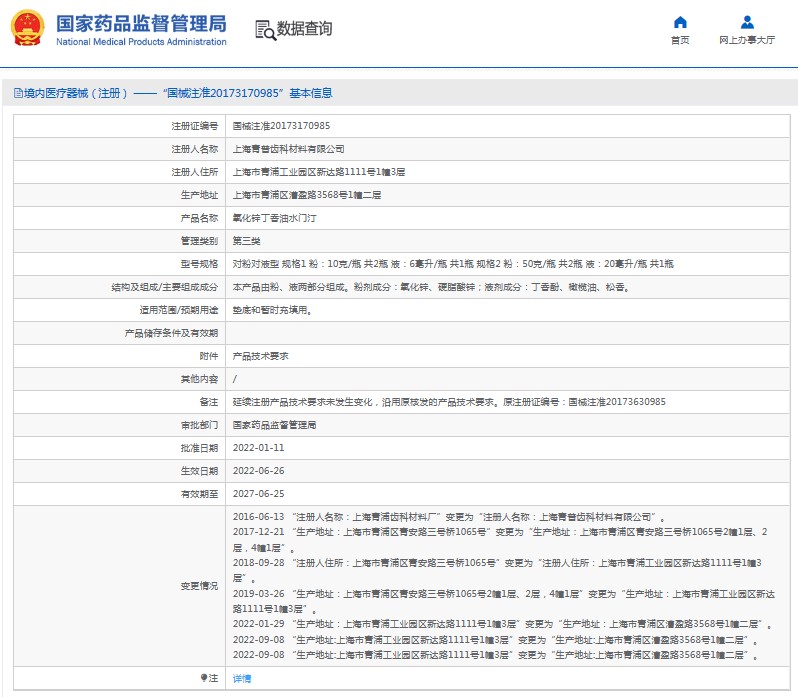This screenshot has height=697, width=798.
Task: Open 网上办事大厅 user icon
Action: (x=747, y=22)
